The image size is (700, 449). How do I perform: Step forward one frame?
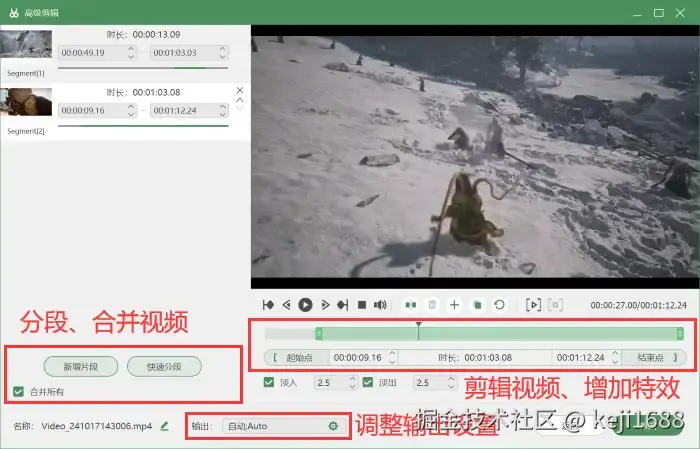point(325,305)
